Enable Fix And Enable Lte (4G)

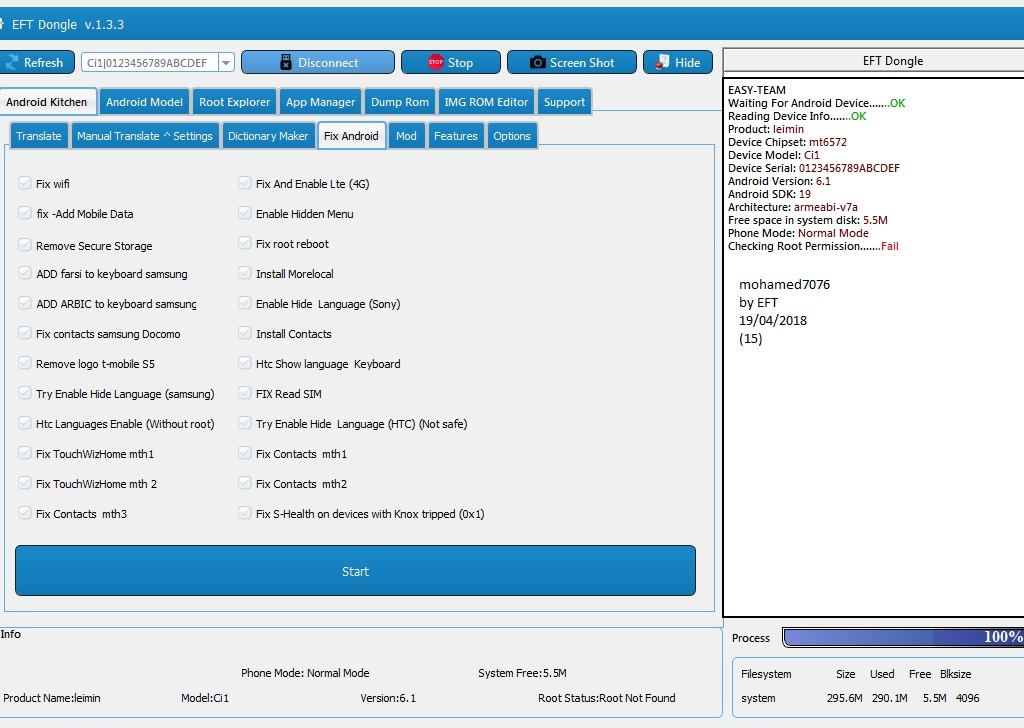[x=245, y=183]
